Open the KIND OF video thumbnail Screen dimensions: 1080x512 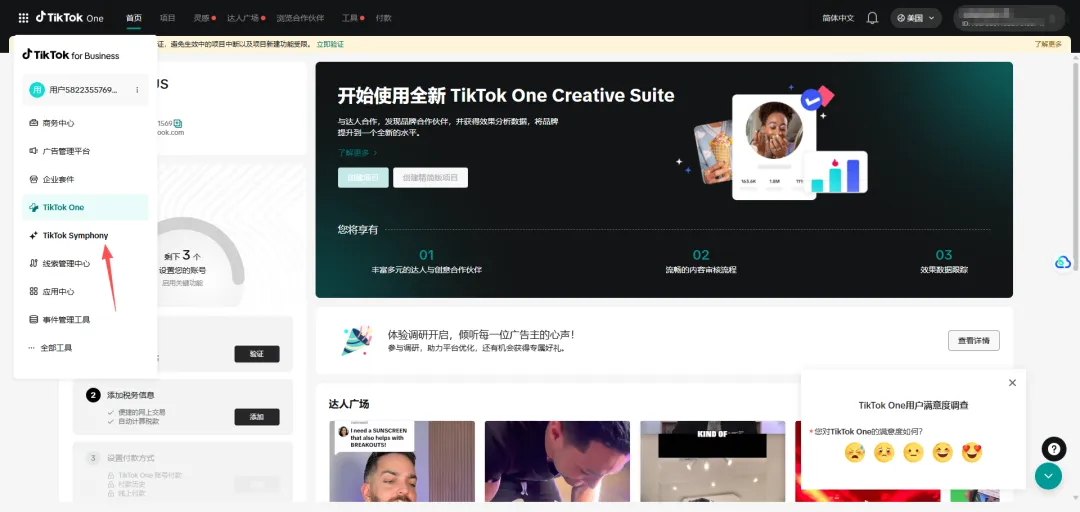(713, 461)
